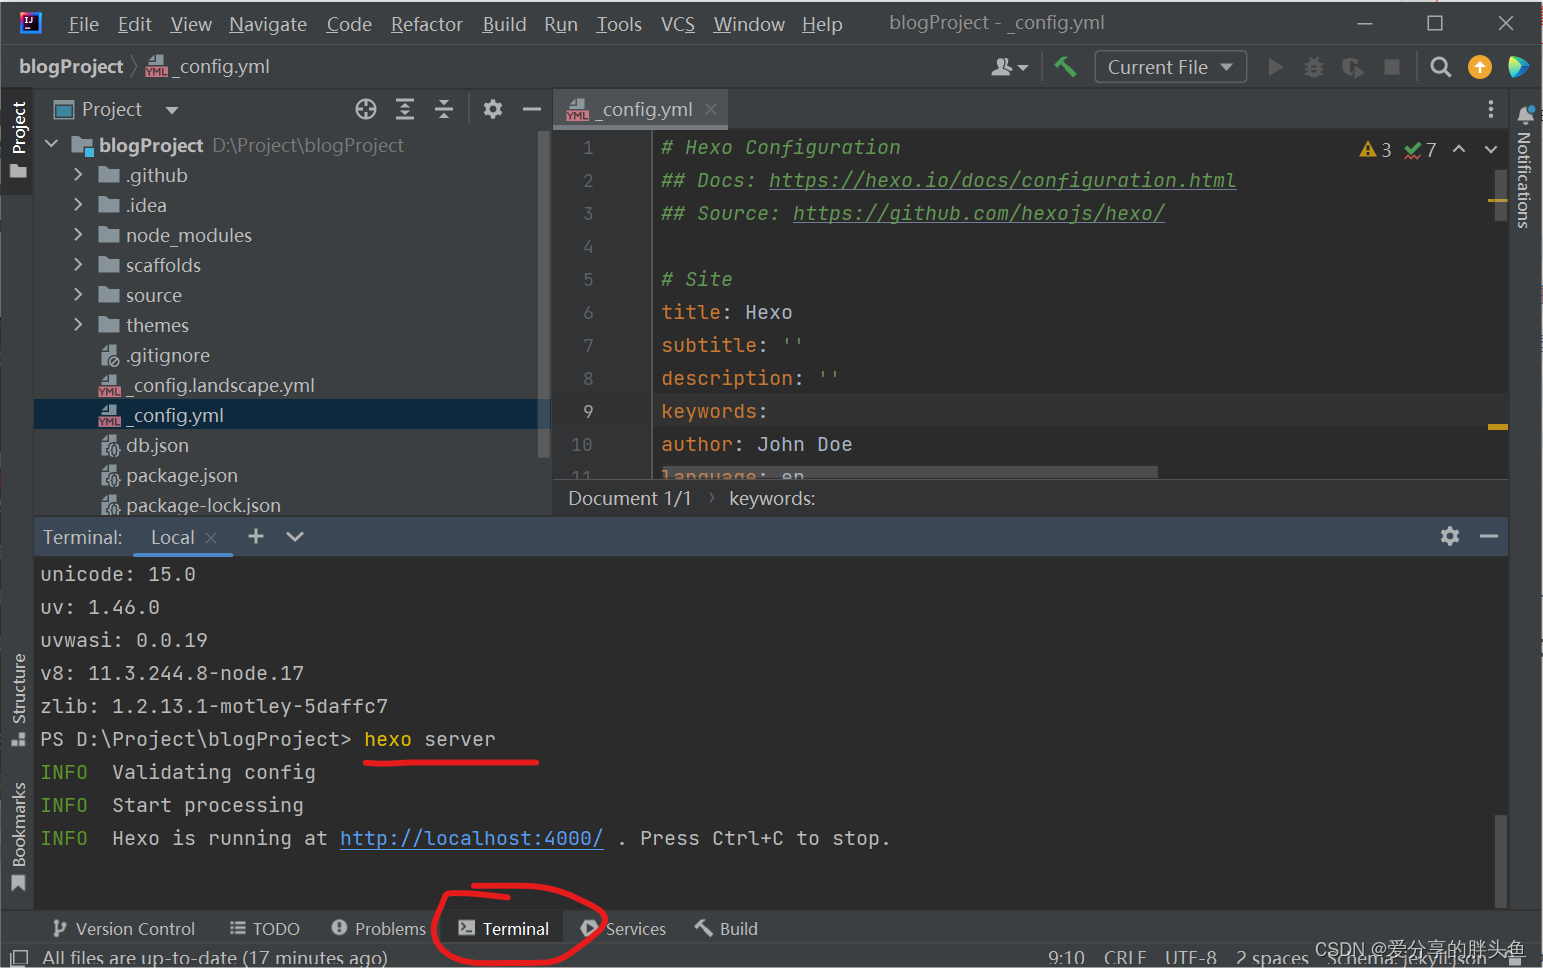Open Project panel gear options
Screen dimensions: 1543x969
pyautogui.click(x=493, y=109)
